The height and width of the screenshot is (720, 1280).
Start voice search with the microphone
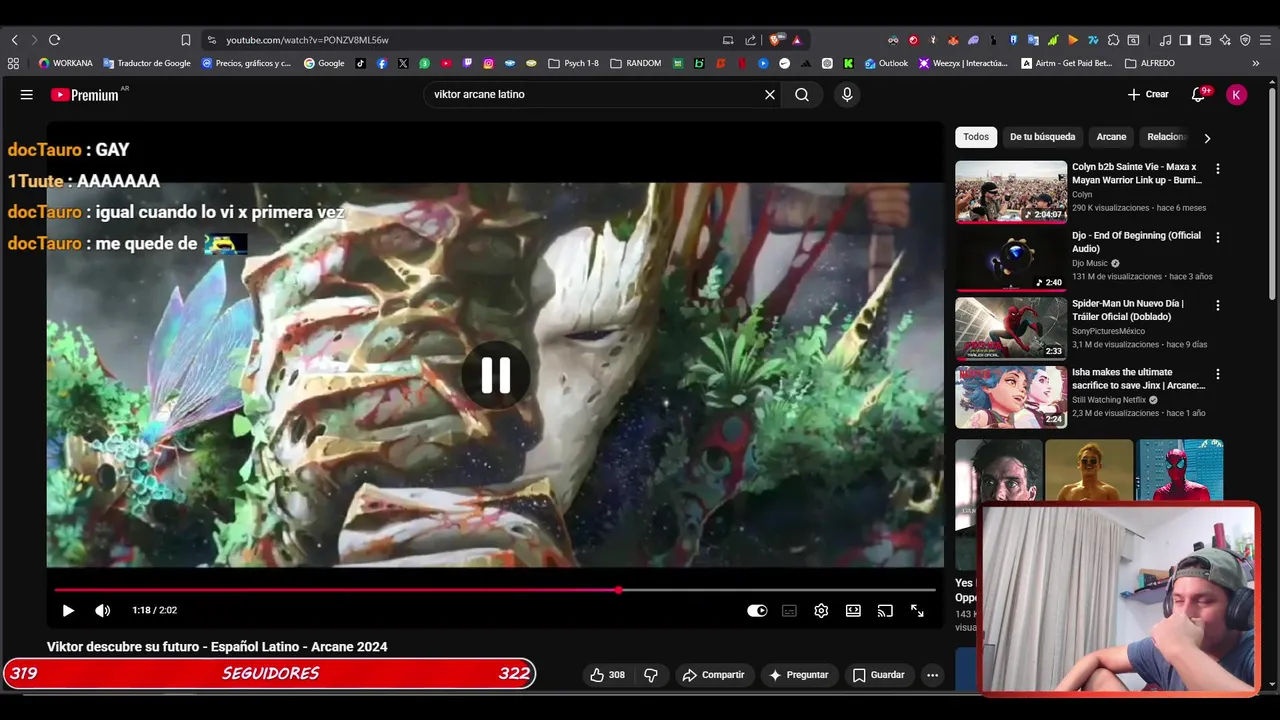coord(847,94)
